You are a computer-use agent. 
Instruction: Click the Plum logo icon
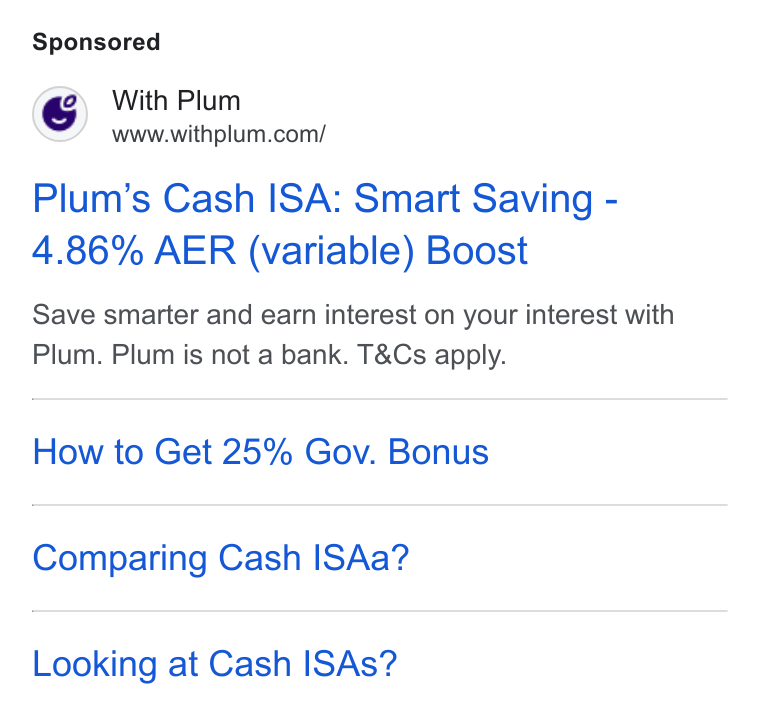tap(60, 114)
